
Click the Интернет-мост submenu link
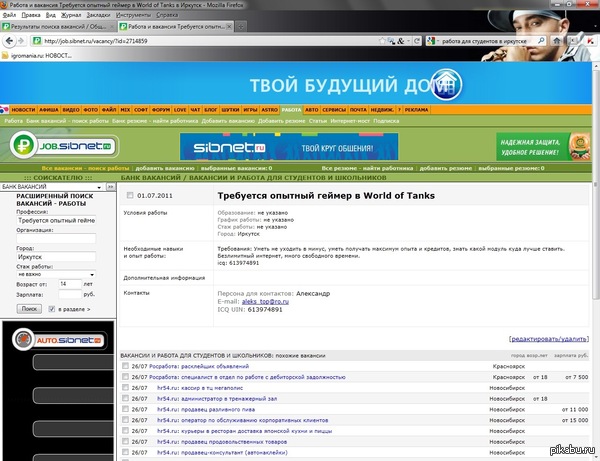[x=350, y=121]
